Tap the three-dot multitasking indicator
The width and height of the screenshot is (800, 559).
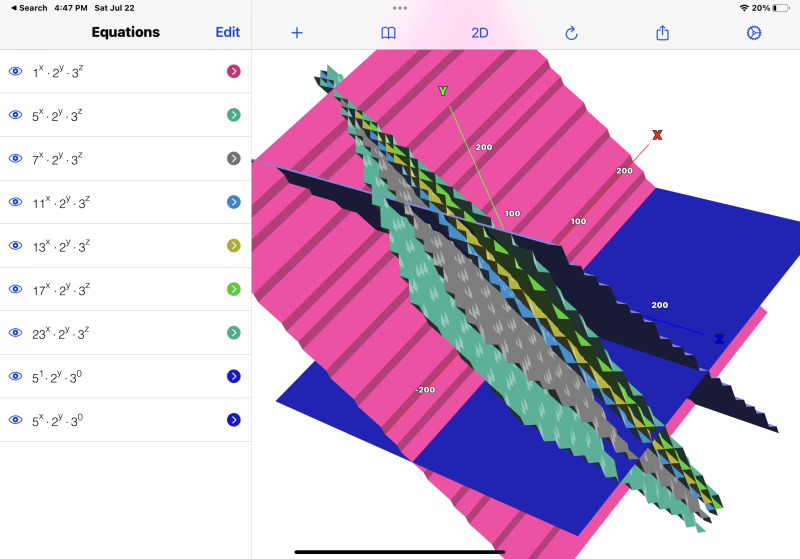click(400, 7)
